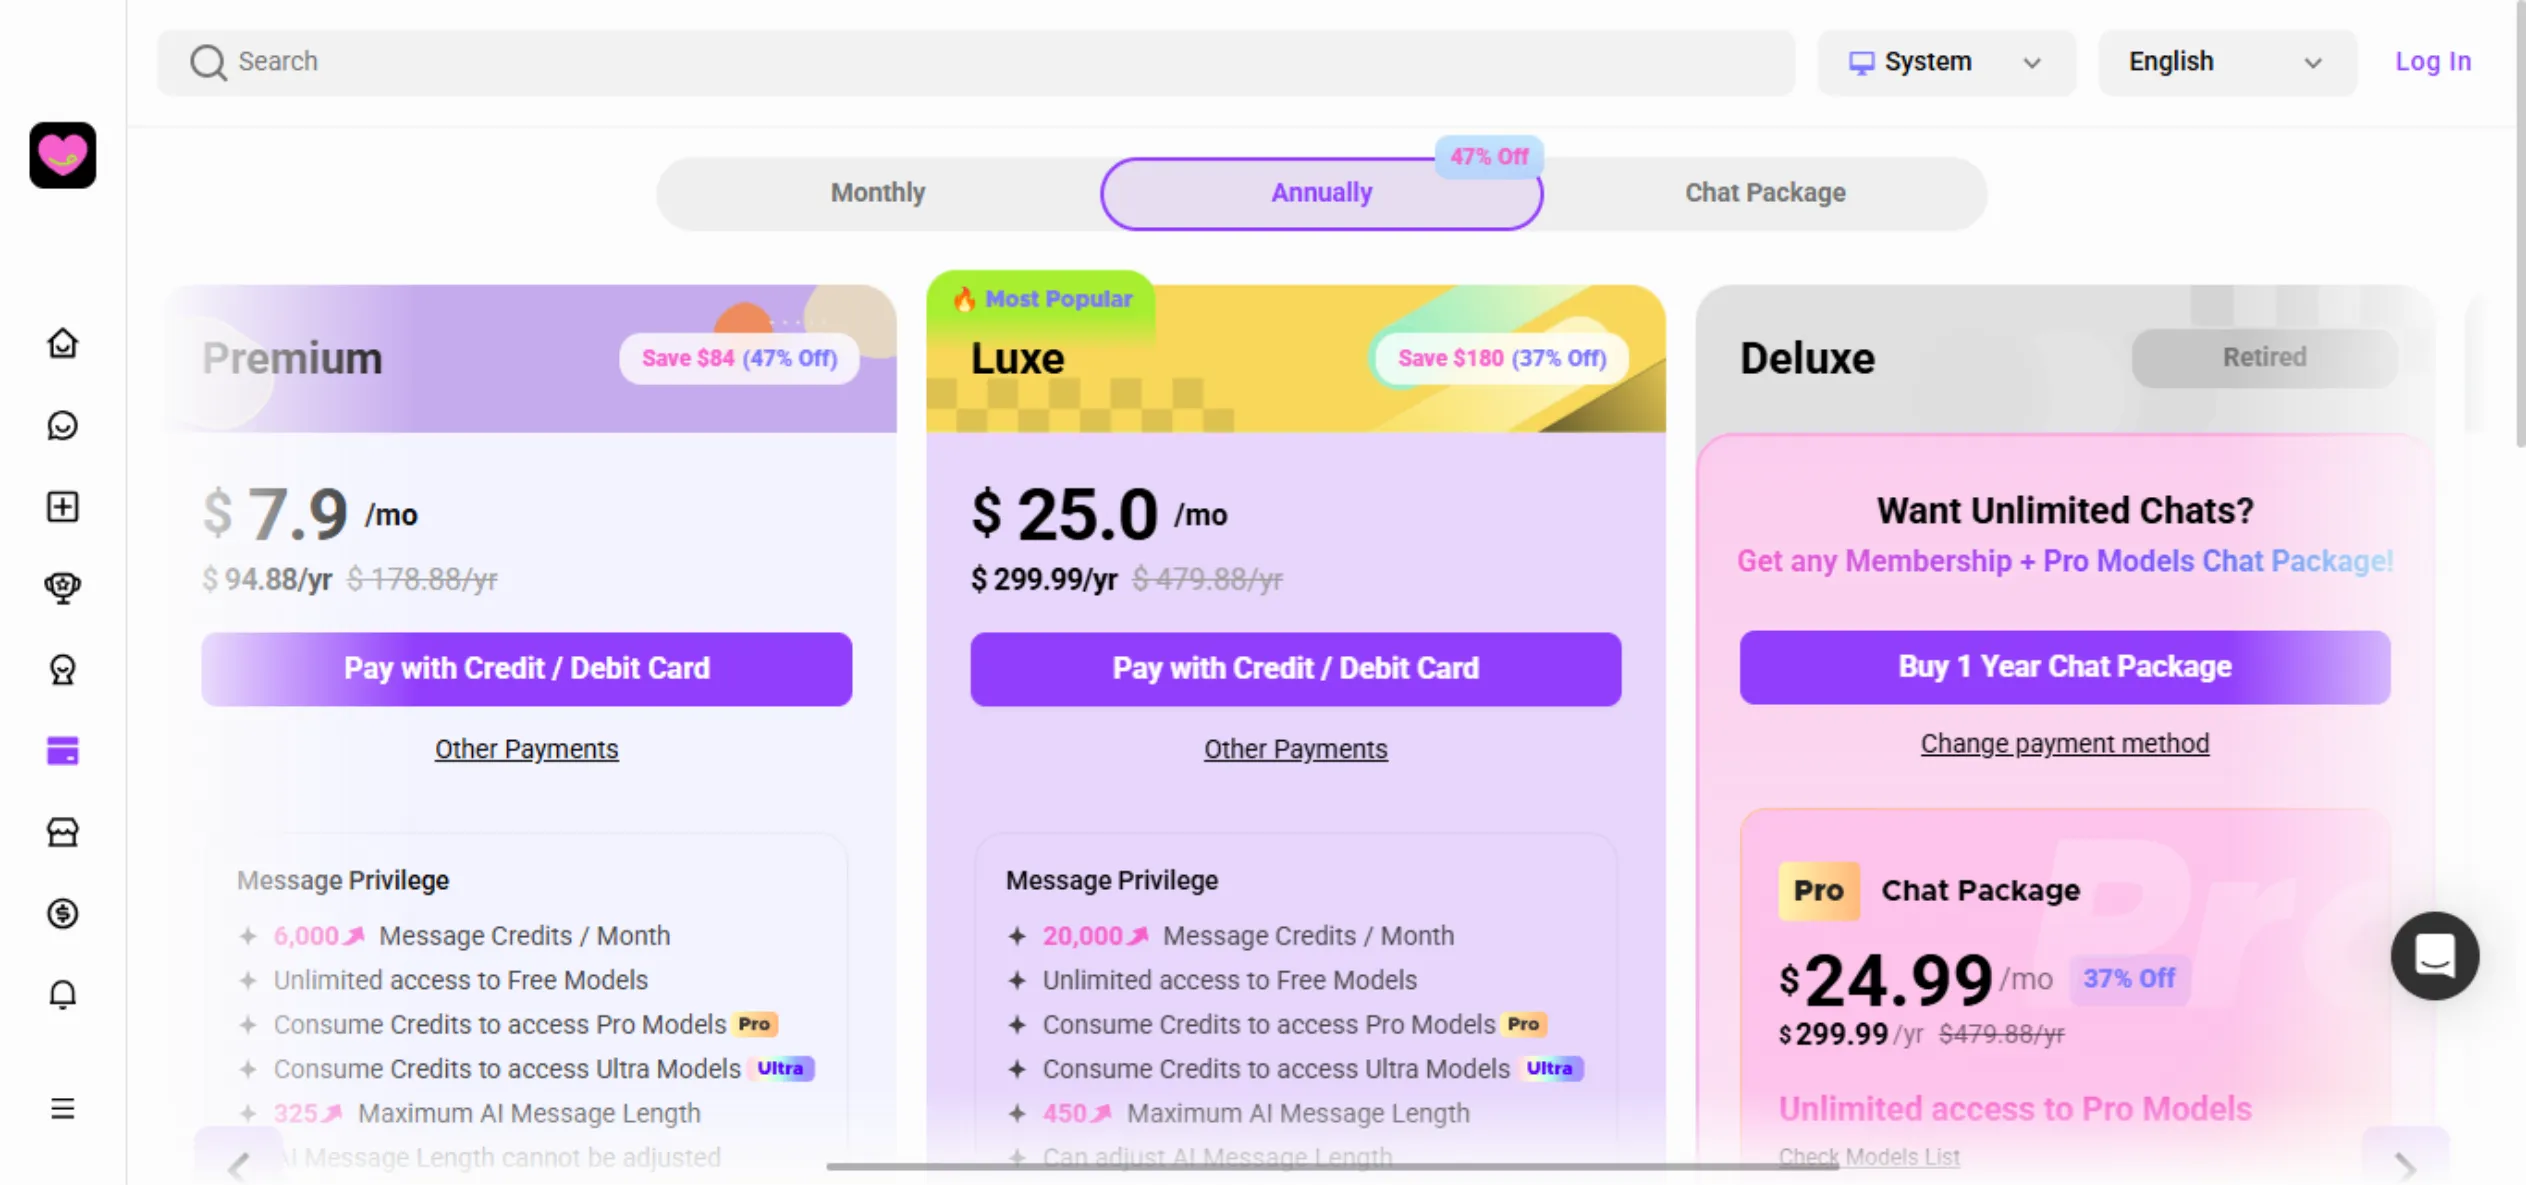
Task: Switch to Monthly billing tab
Action: tap(878, 193)
